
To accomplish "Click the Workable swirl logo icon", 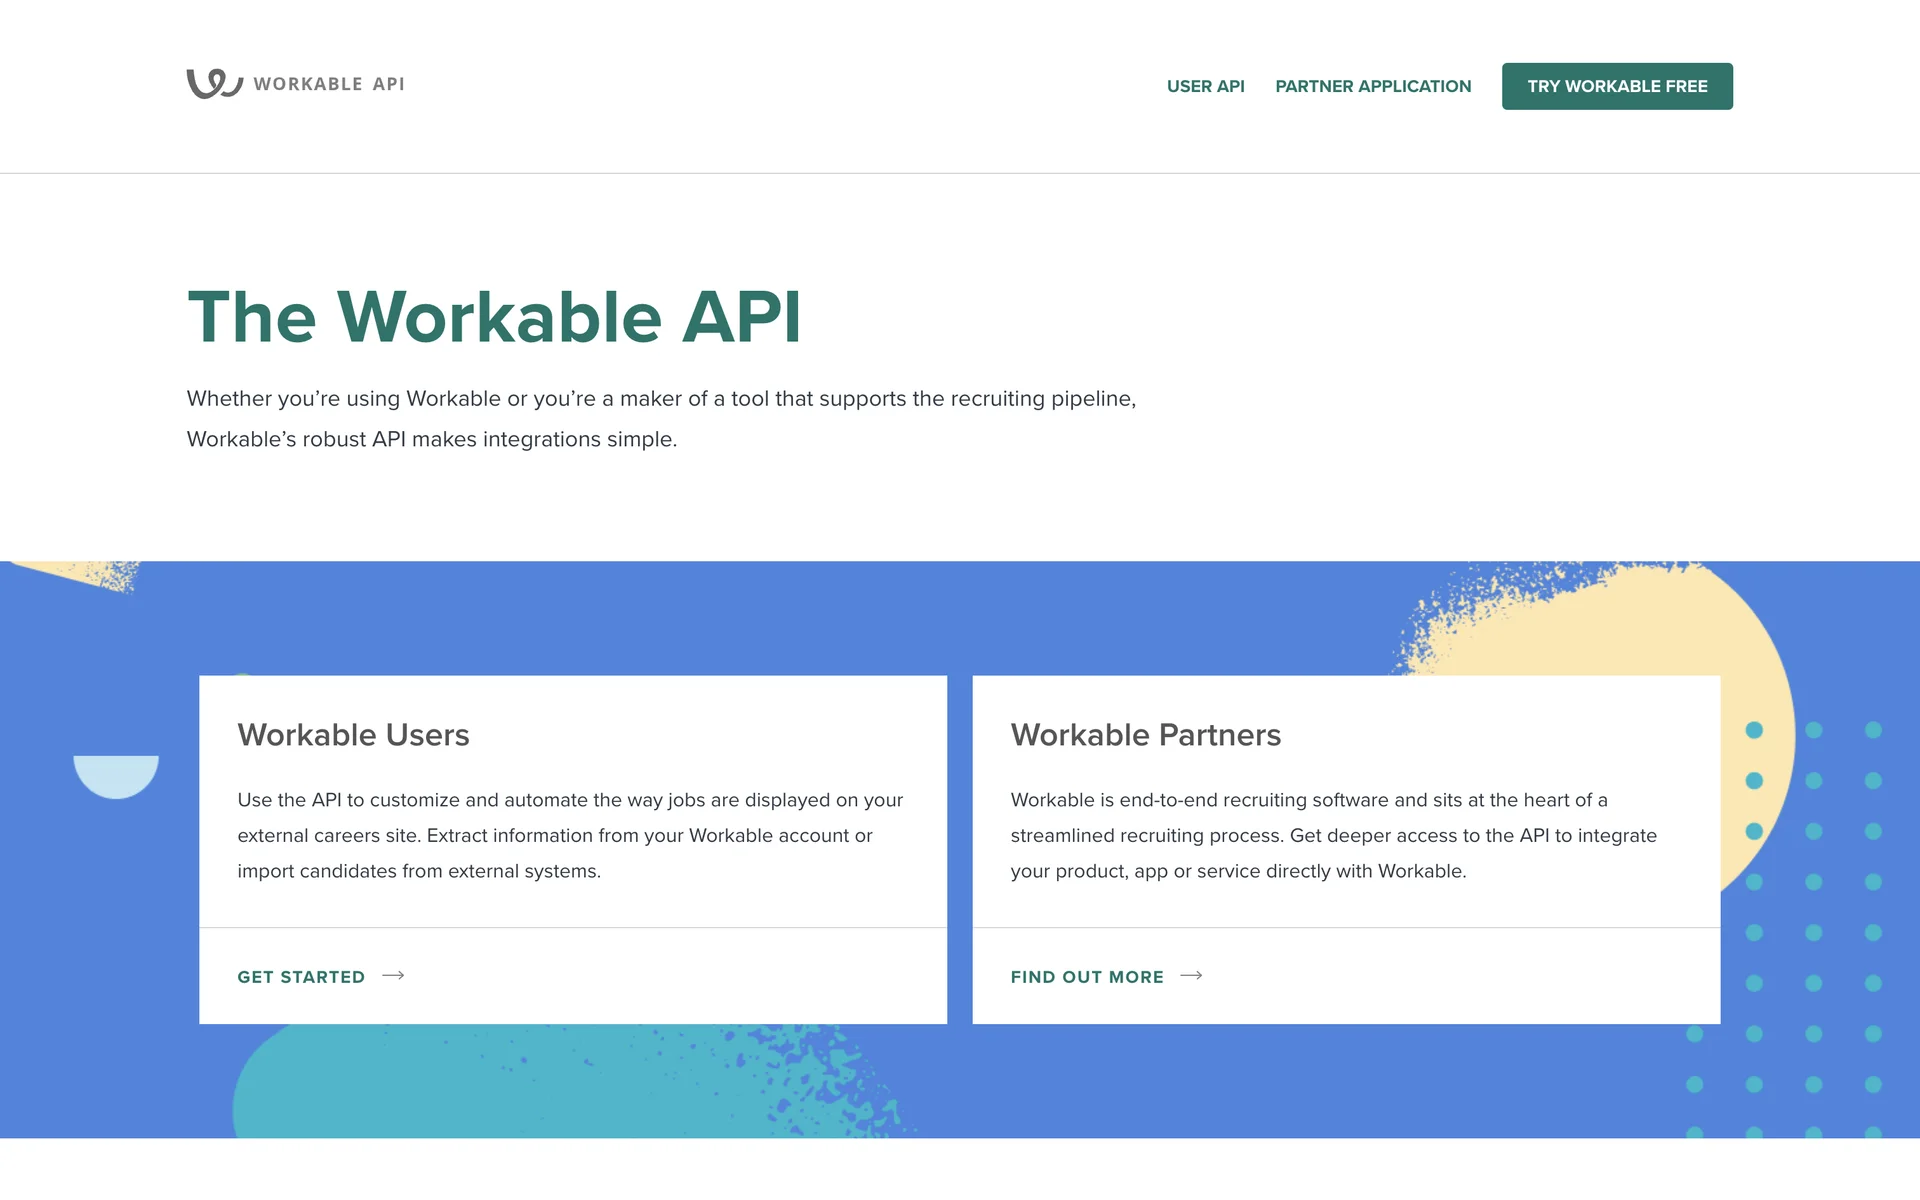I will point(214,84).
